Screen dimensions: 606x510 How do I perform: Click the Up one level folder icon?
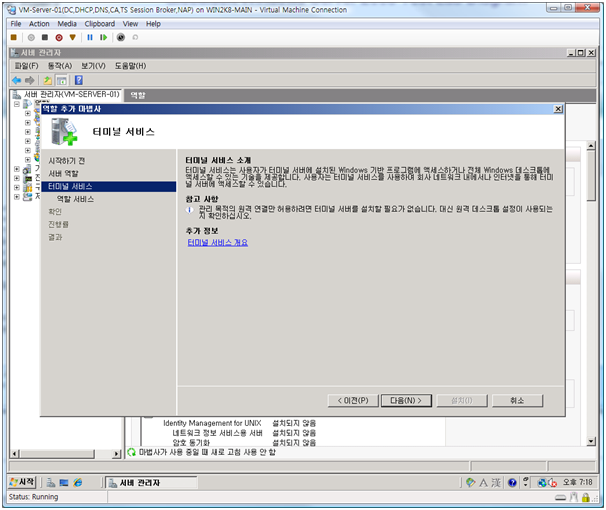coord(48,80)
